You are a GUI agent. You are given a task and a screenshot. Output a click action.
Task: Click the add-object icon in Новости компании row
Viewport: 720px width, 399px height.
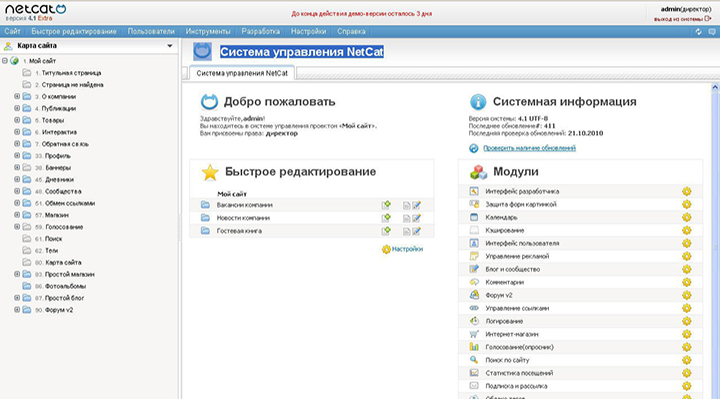[x=386, y=218]
